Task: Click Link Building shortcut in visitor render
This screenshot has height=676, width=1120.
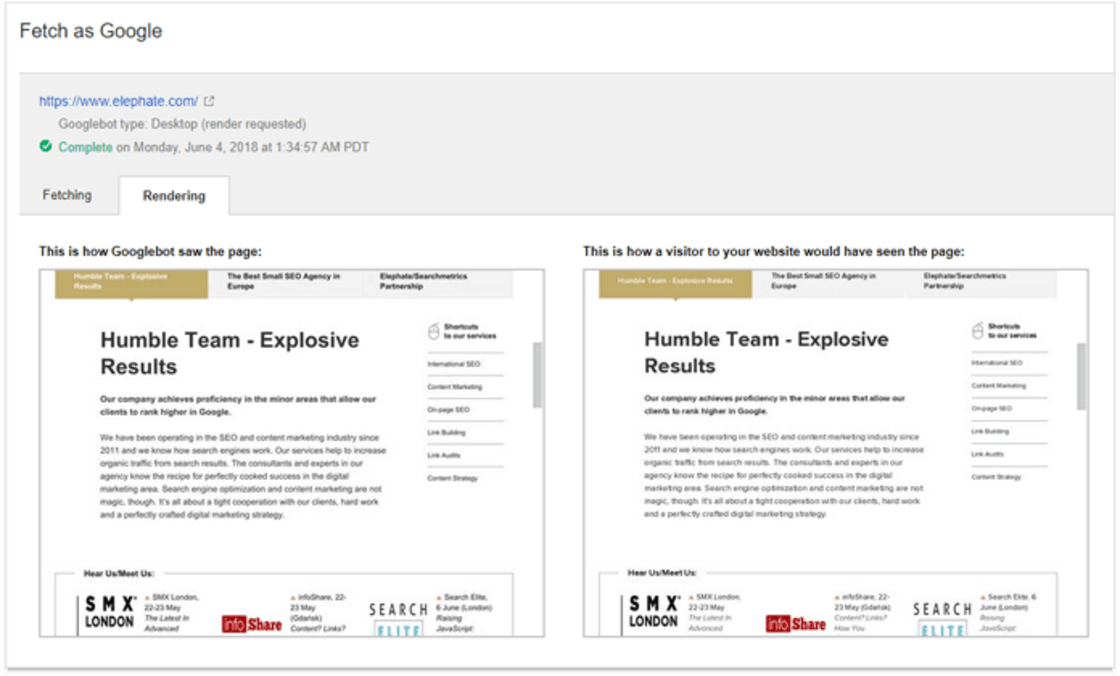Action: tap(992, 431)
